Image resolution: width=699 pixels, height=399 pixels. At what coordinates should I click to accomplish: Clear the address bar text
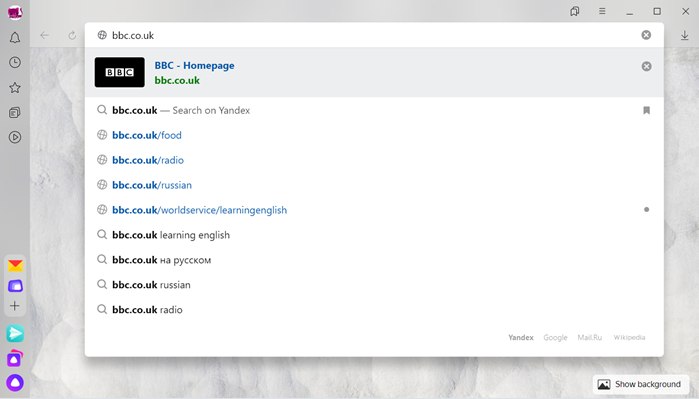[646, 35]
